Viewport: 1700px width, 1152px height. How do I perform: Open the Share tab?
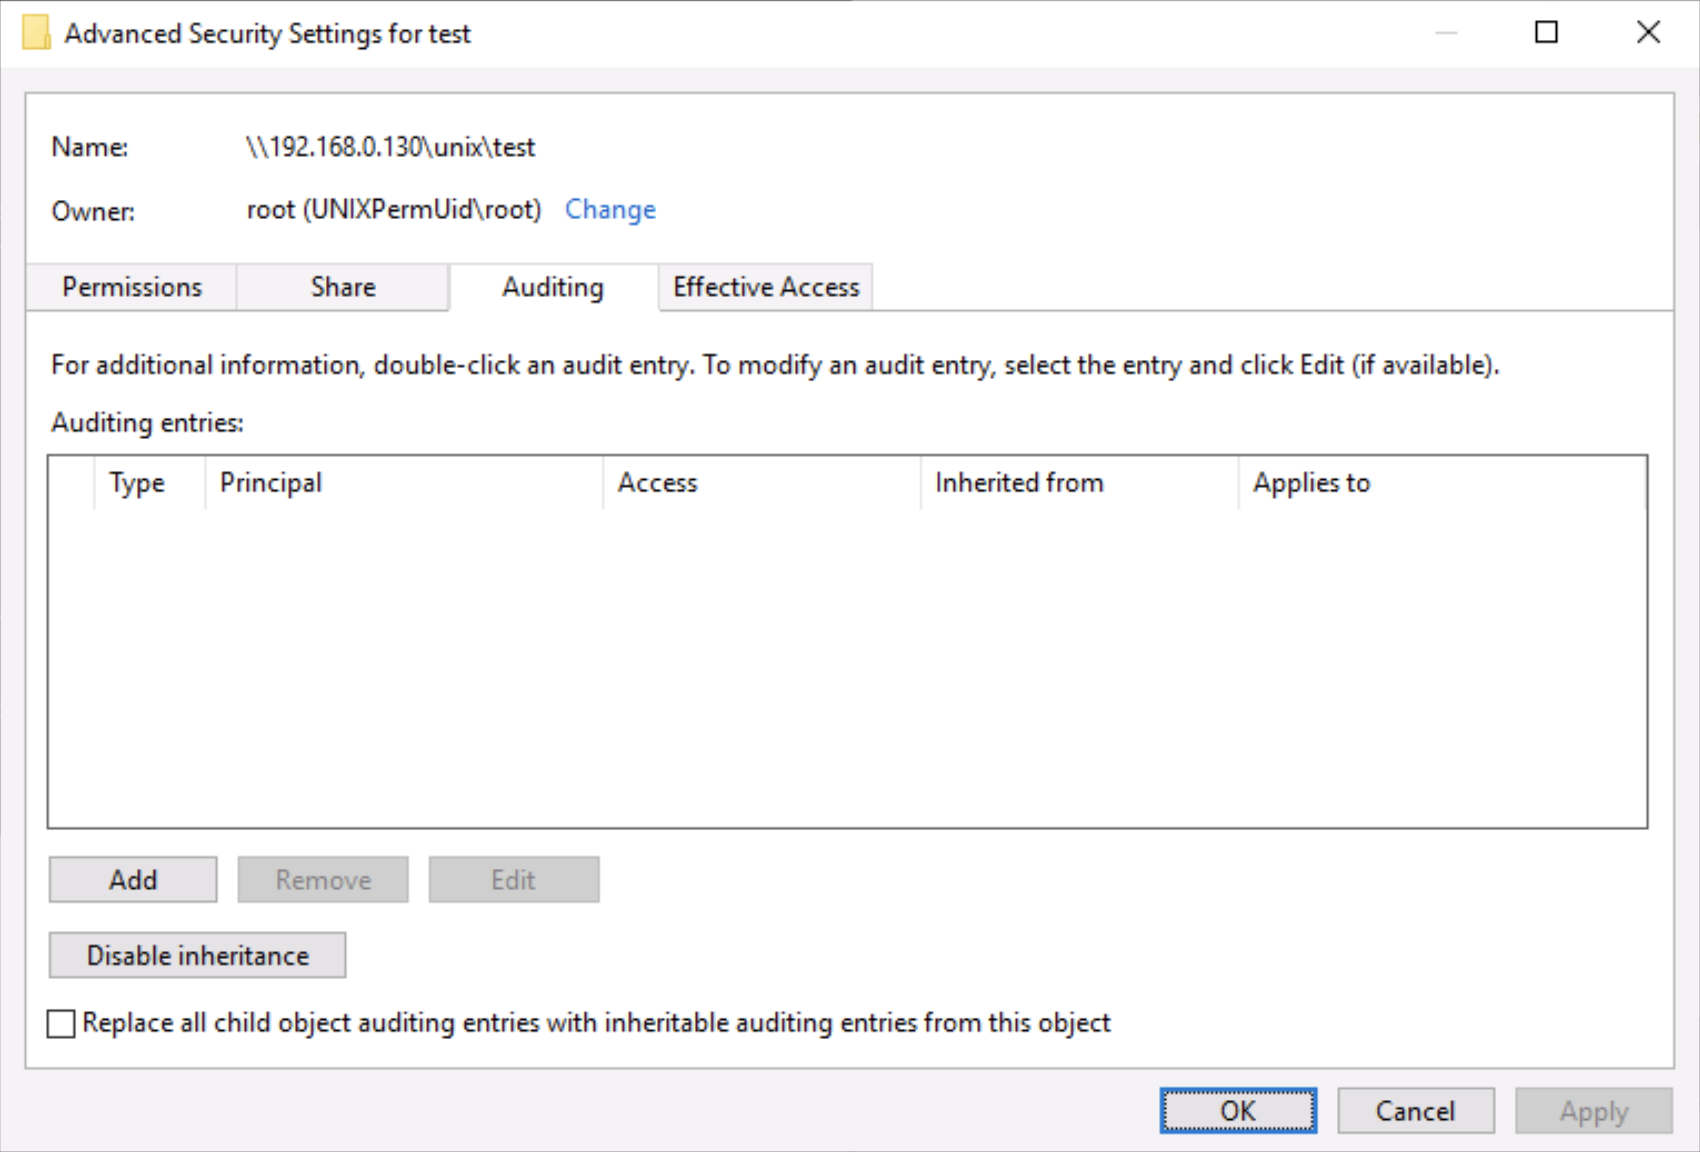click(343, 288)
